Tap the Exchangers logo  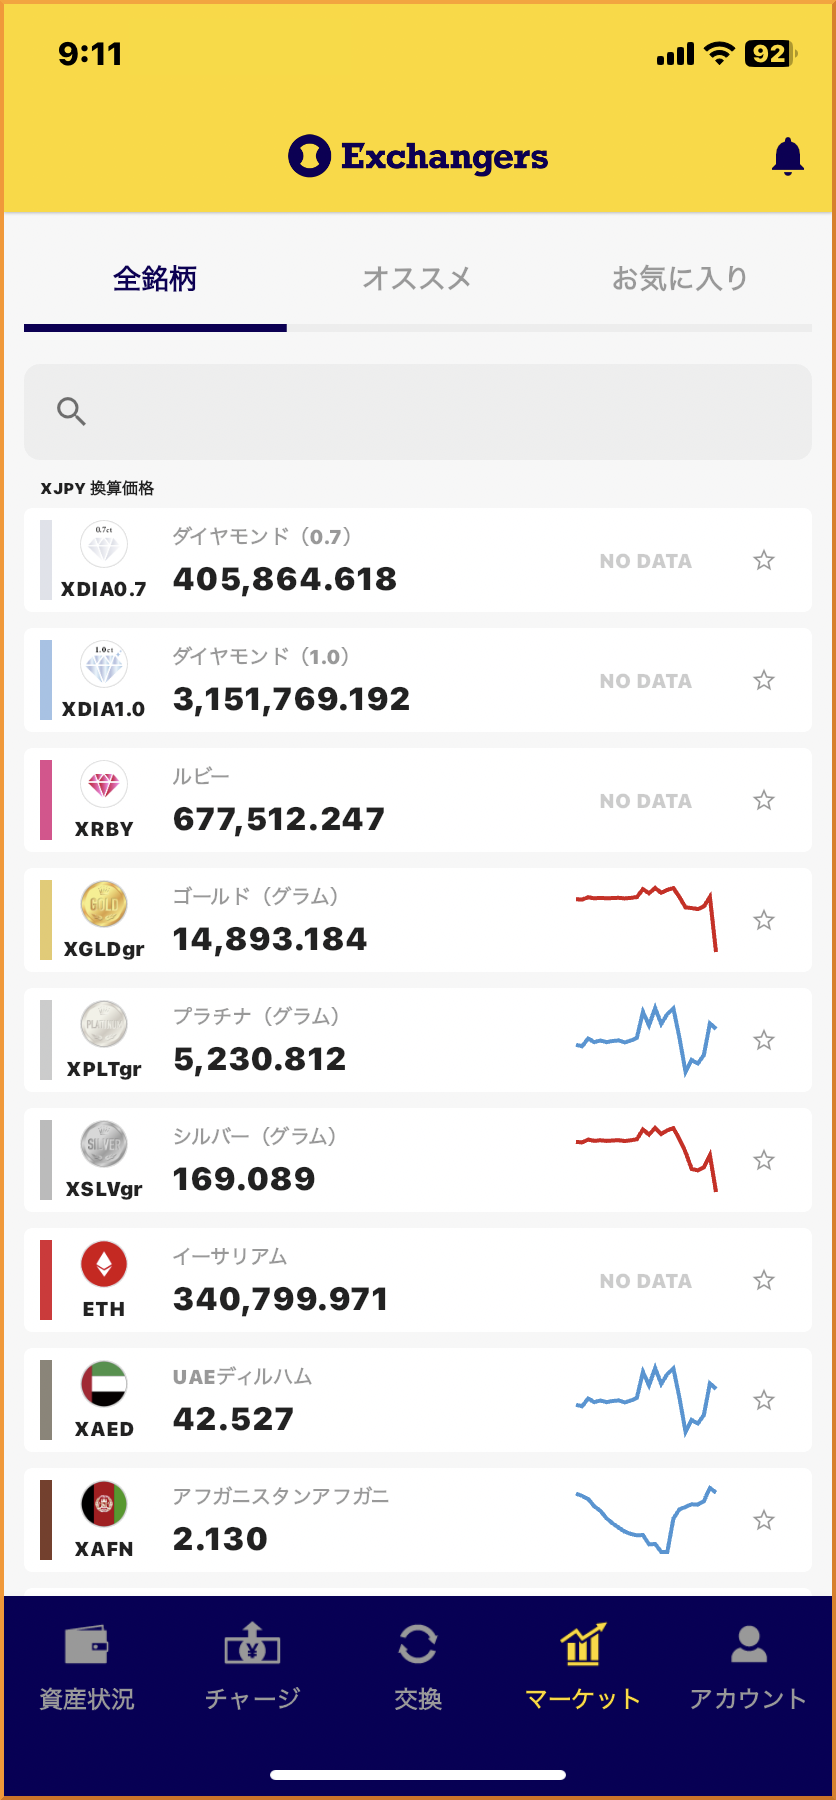(418, 156)
